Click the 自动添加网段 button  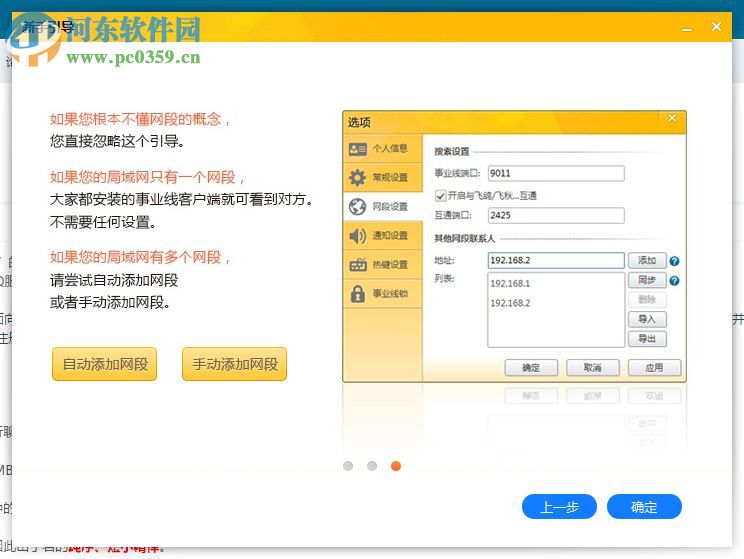point(104,364)
